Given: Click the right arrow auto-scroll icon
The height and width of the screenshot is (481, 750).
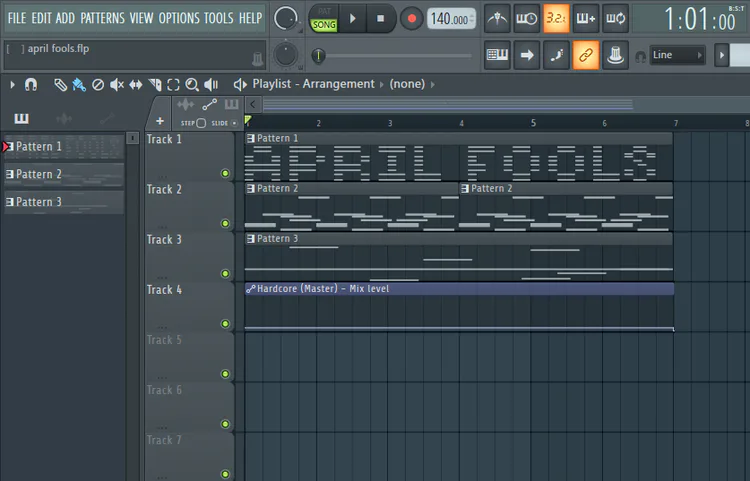Looking at the screenshot, I should point(527,55).
